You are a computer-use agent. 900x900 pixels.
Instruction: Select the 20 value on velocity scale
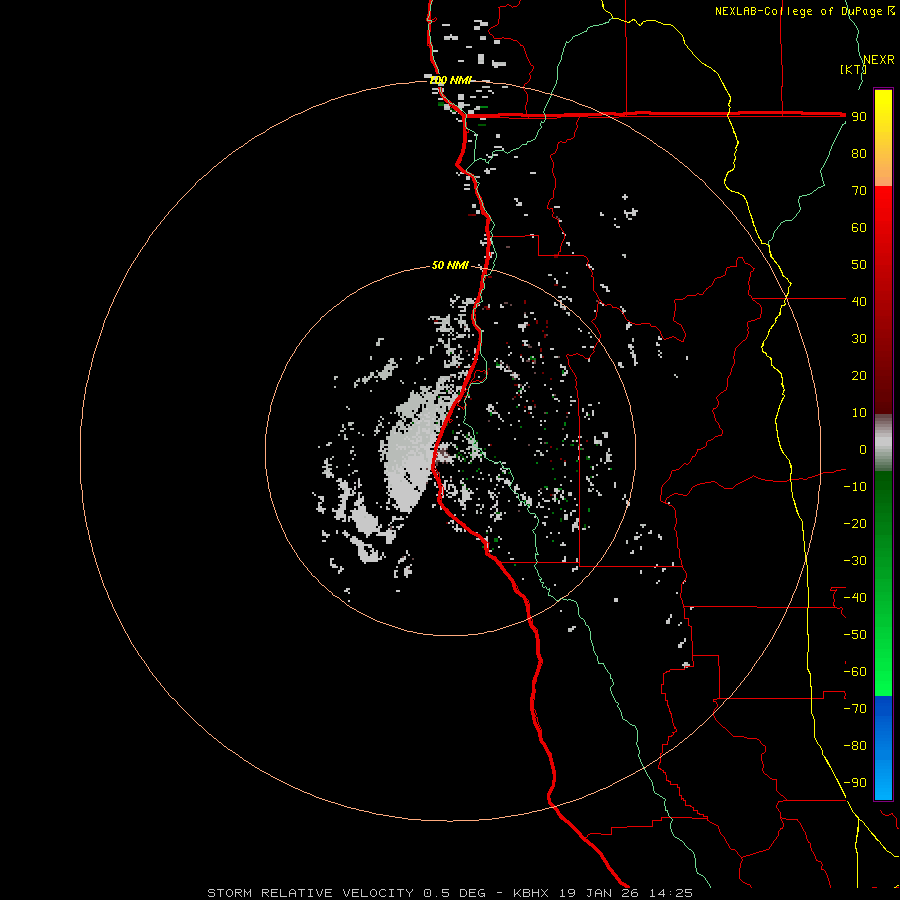[859, 375]
